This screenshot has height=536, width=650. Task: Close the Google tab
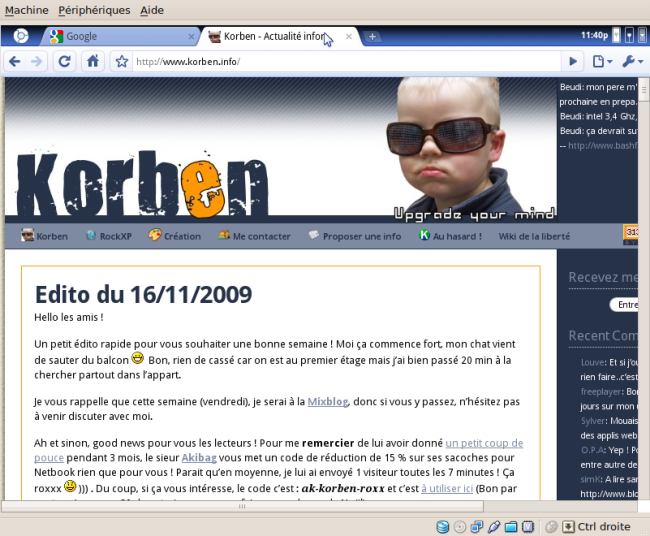191,36
